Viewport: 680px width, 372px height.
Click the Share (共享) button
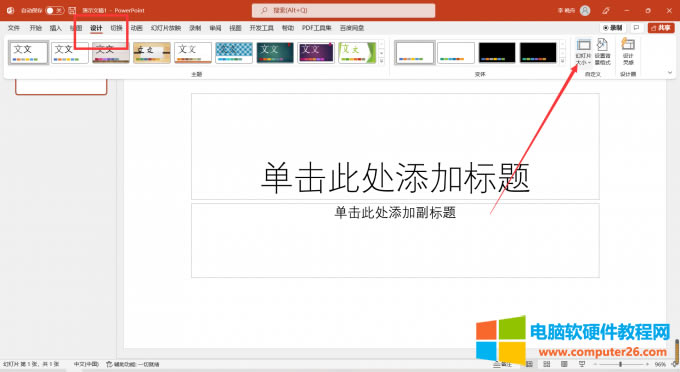[x=660, y=28]
